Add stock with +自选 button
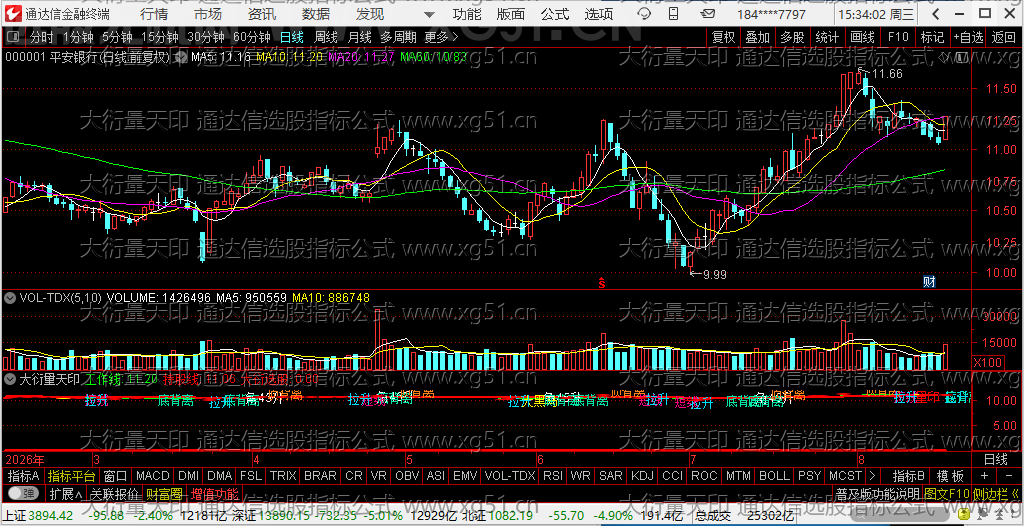The image size is (1024, 526). coord(968,37)
